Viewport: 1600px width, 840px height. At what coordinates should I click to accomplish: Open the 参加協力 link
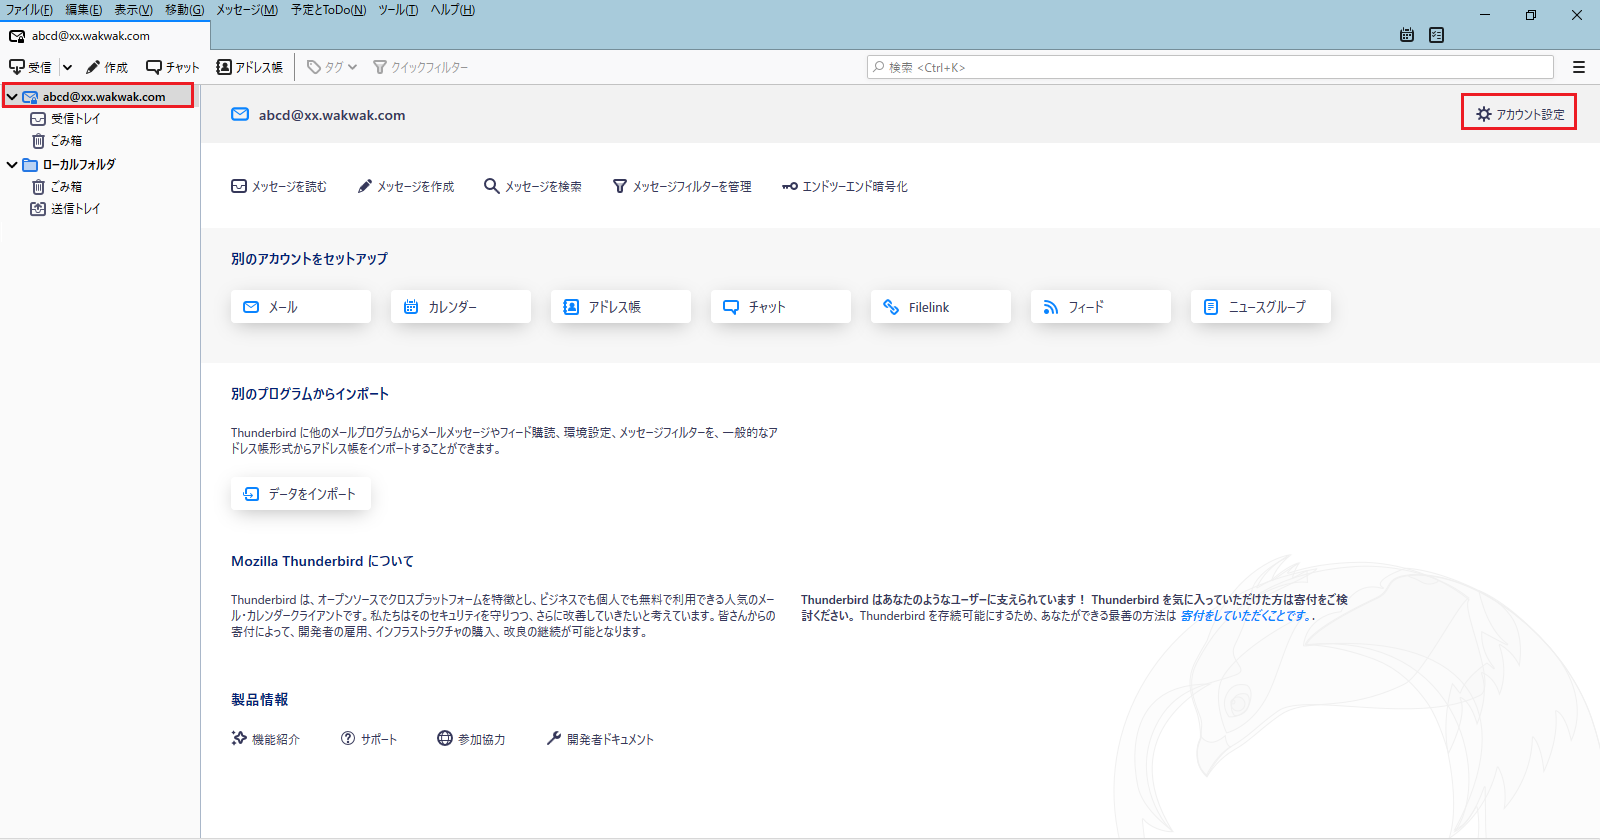471,739
